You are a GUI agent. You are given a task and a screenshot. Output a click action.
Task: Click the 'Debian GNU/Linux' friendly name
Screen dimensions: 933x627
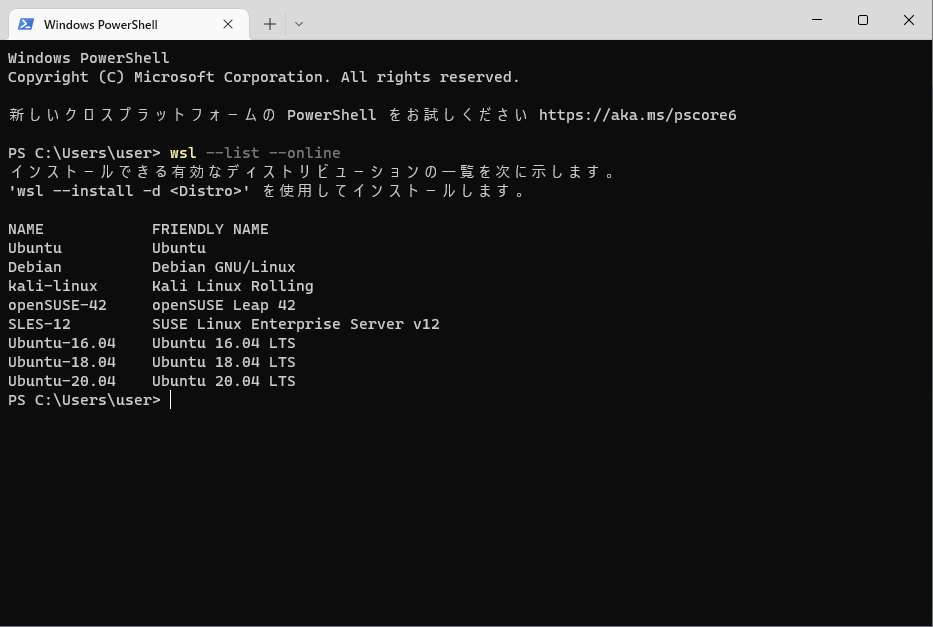[223, 267]
